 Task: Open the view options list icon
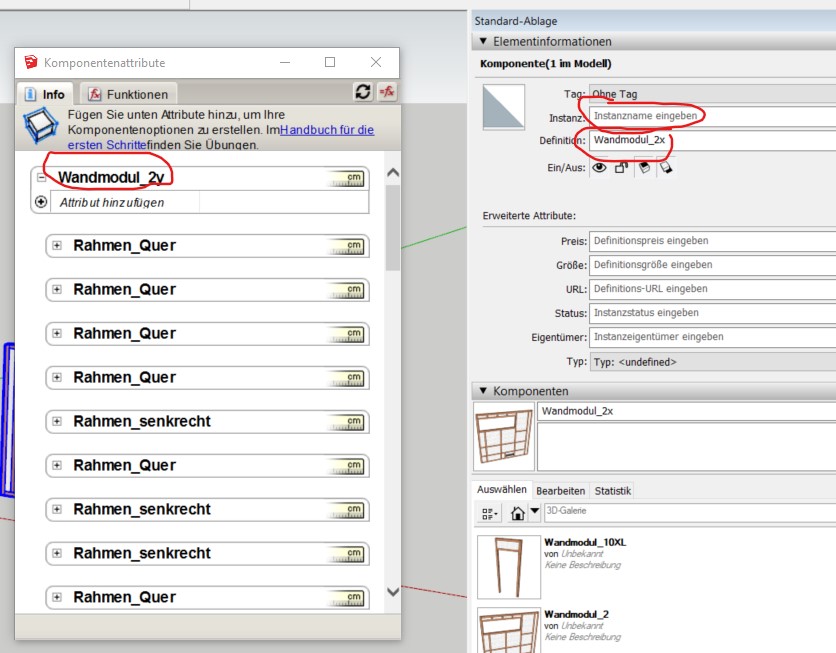[x=489, y=513]
